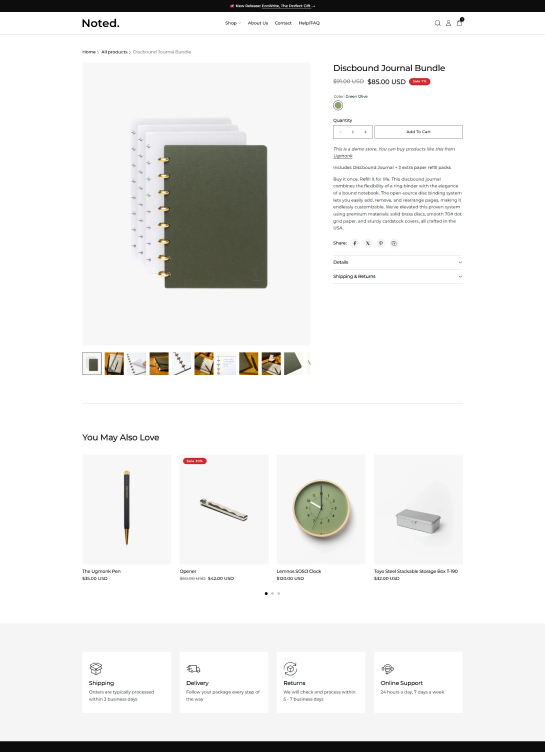Open the Shop dropdown menu
The width and height of the screenshot is (545, 752).
(x=233, y=23)
